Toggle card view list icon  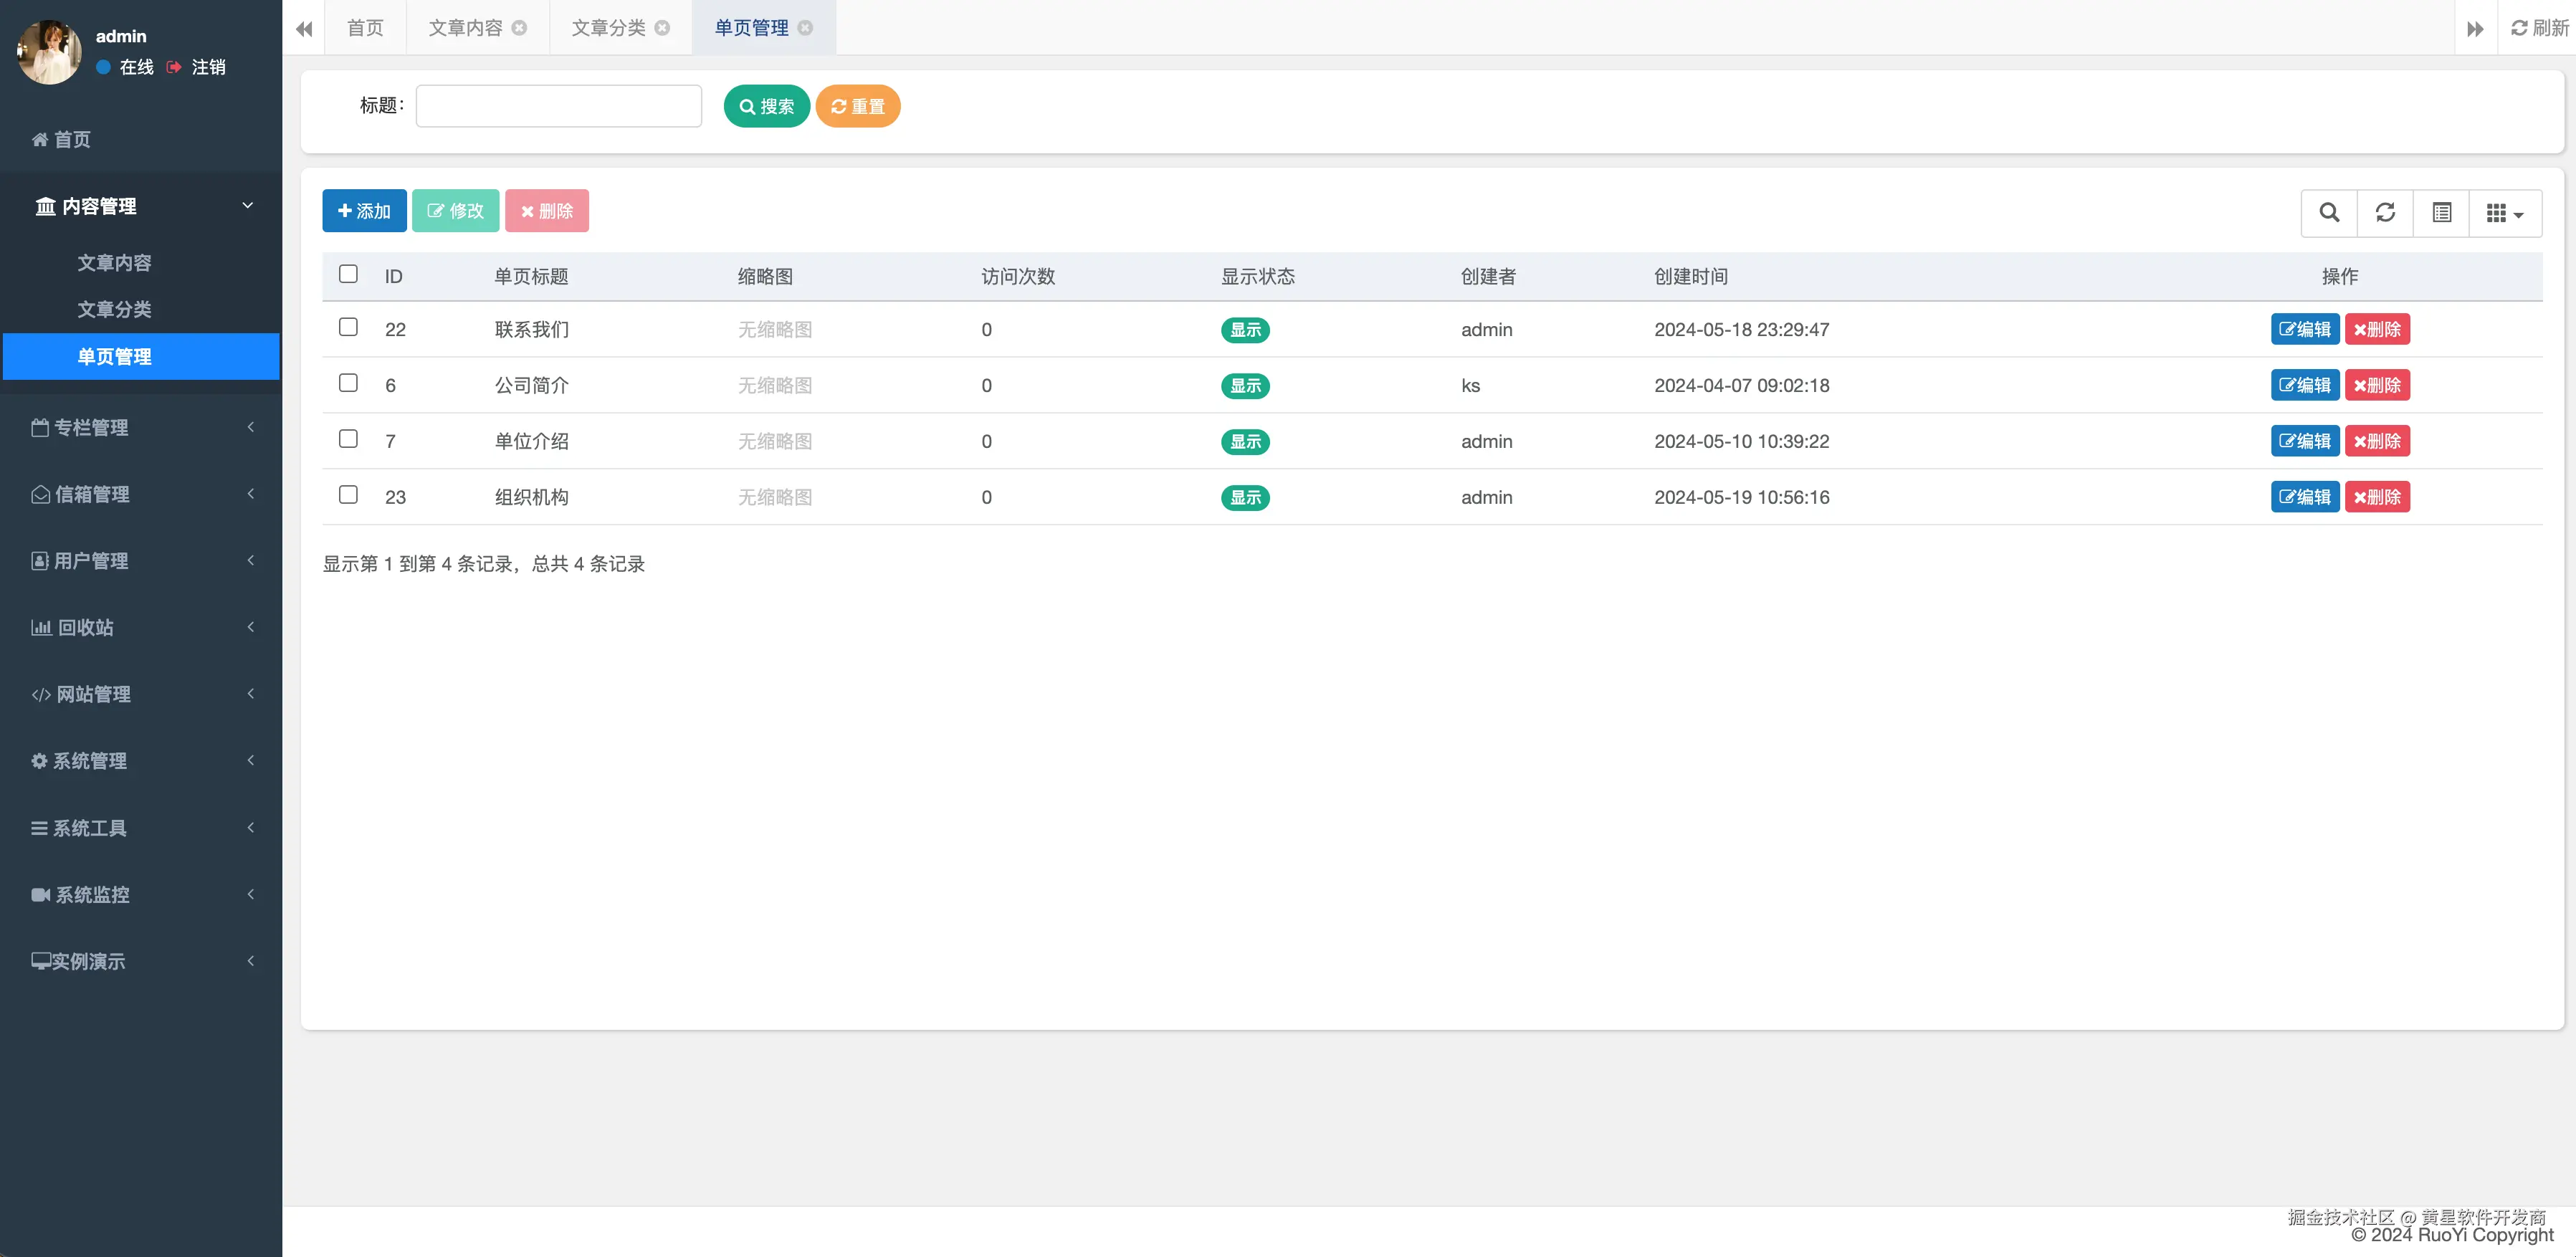coord(2441,213)
